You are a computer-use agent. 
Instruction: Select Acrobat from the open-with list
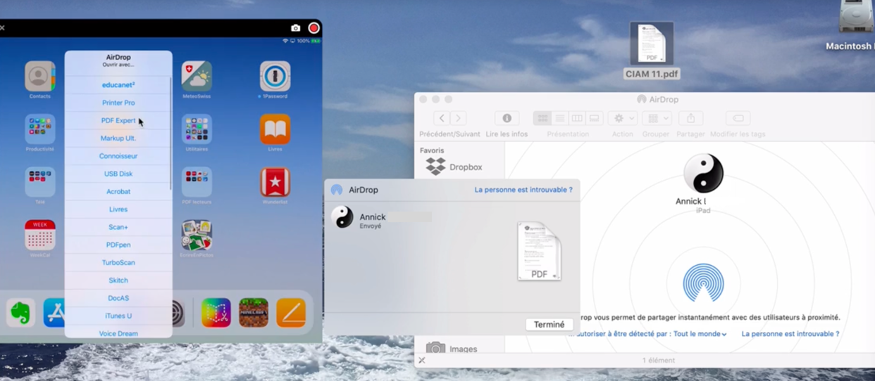click(x=118, y=192)
